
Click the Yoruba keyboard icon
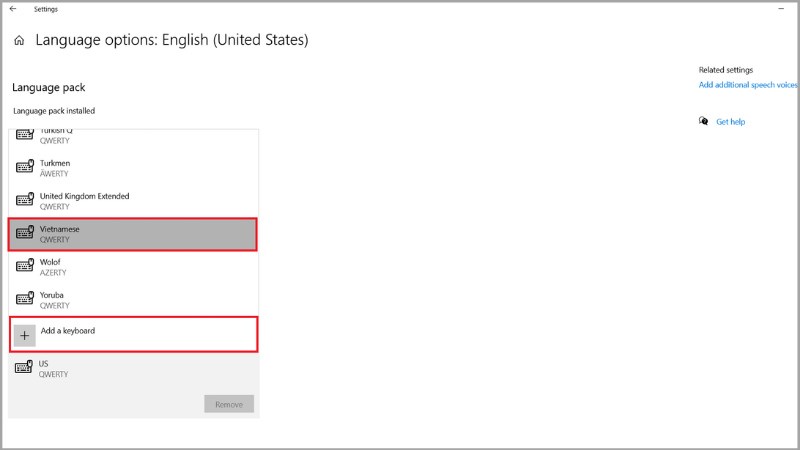pos(24,298)
